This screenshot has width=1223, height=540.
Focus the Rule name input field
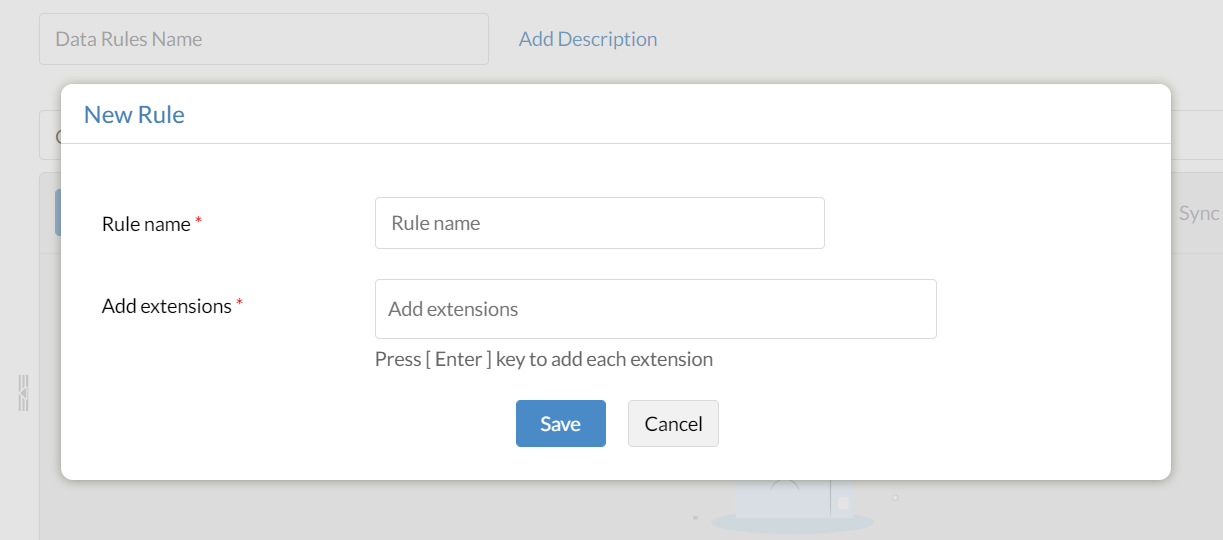point(599,223)
